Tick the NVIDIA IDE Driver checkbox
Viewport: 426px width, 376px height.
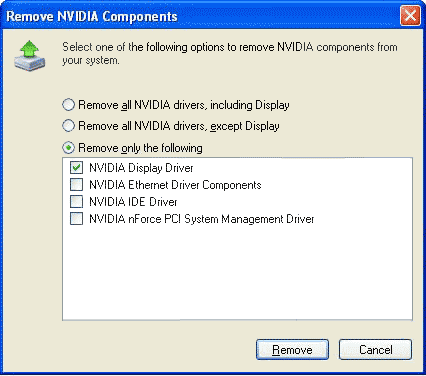pos(76,202)
